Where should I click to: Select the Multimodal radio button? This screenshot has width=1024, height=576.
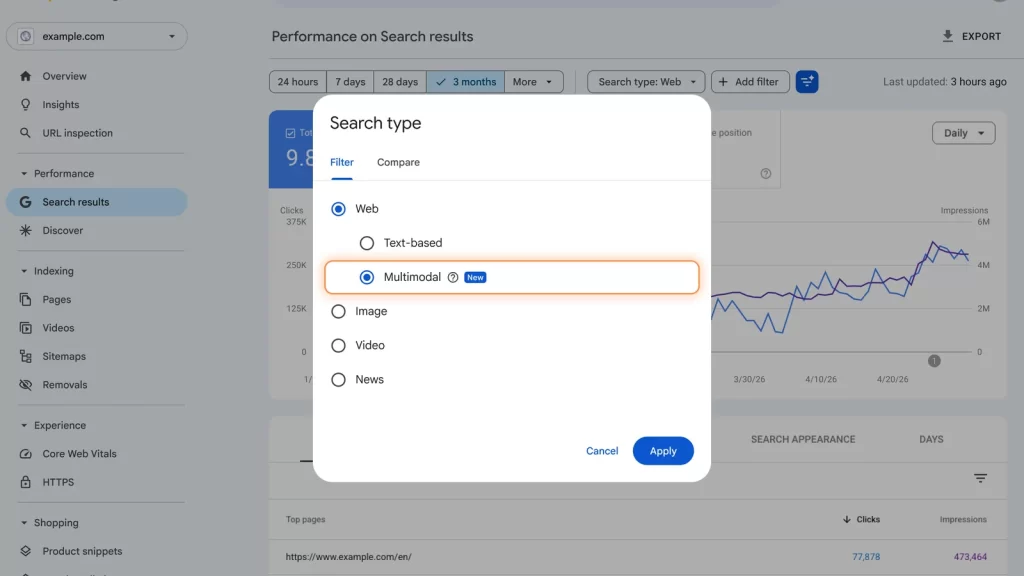point(366,278)
